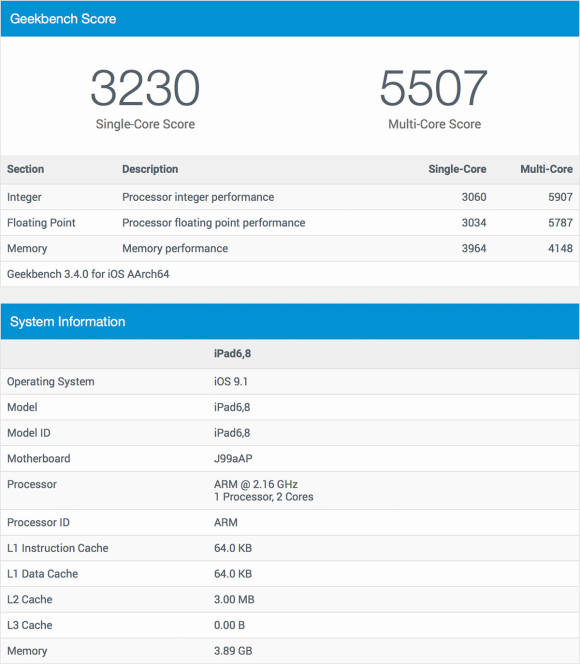Click the Single-Core Score value 3230
This screenshot has height=664, width=580.
(x=145, y=88)
